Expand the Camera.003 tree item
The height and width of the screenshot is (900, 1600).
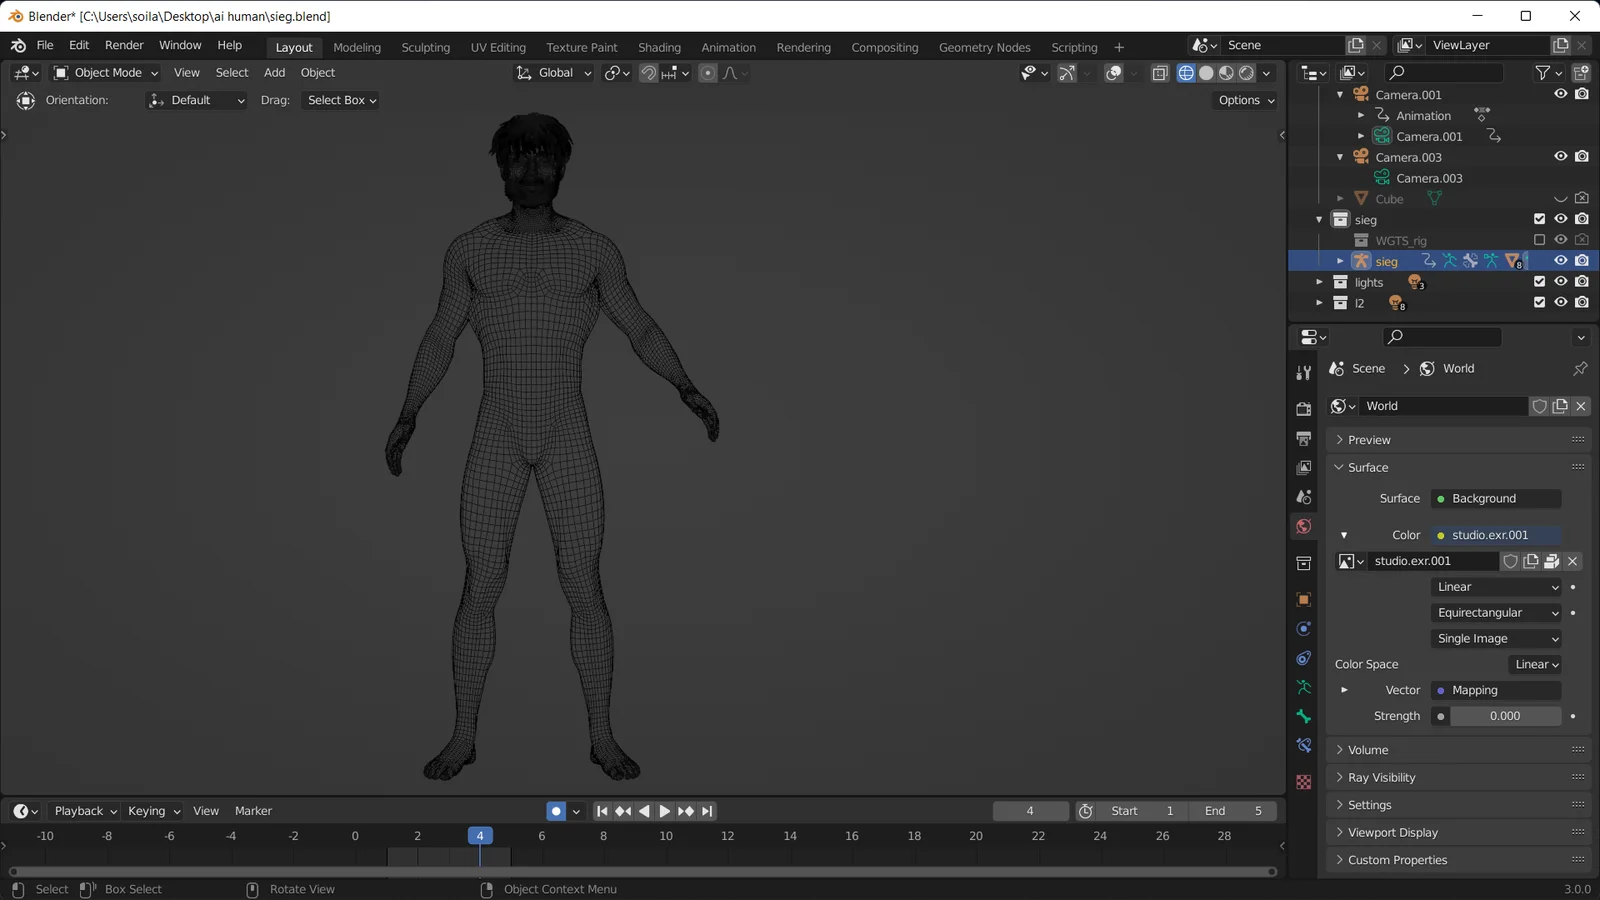point(1340,157)
